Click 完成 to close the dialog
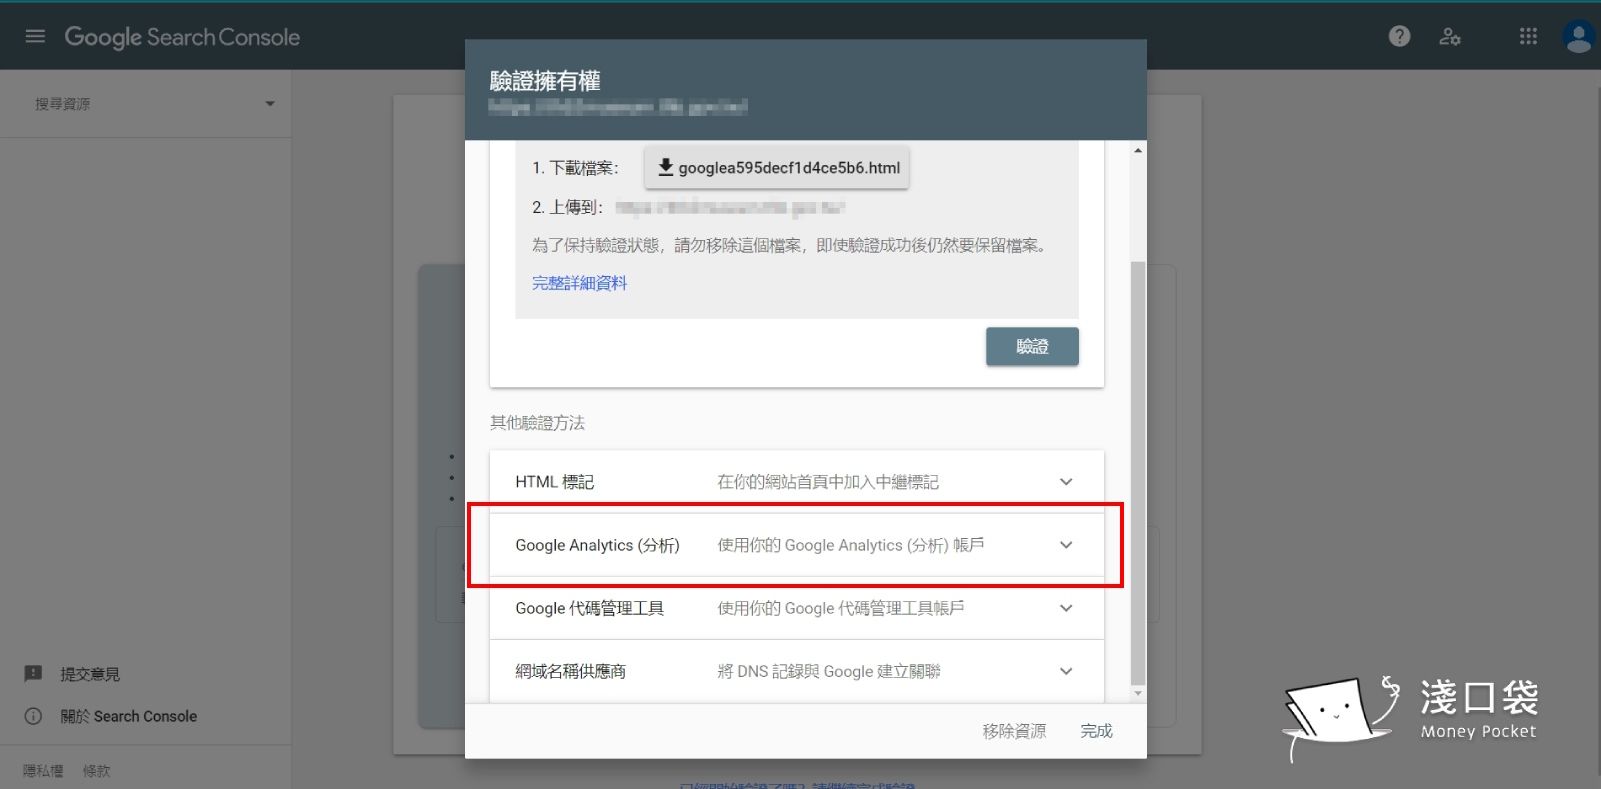1601x789 pixels. [1096, 731]
